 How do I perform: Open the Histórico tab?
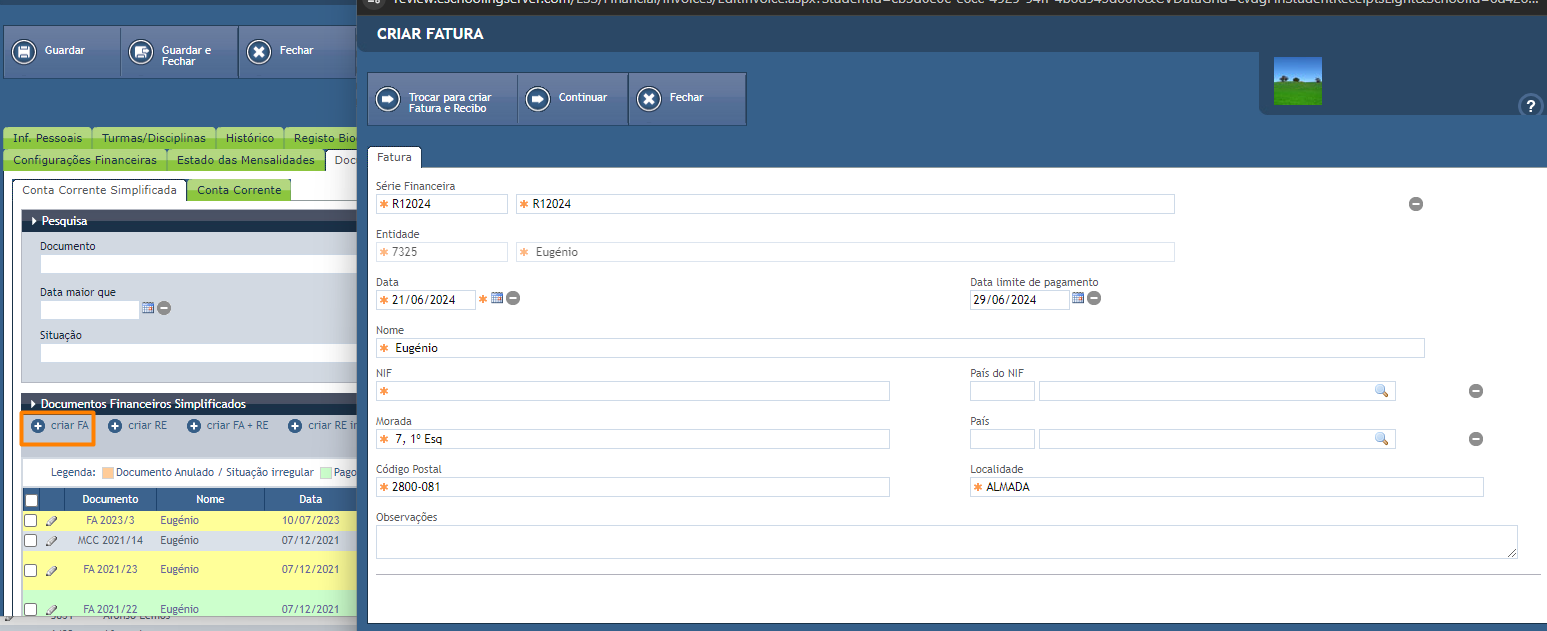(250, 138)
